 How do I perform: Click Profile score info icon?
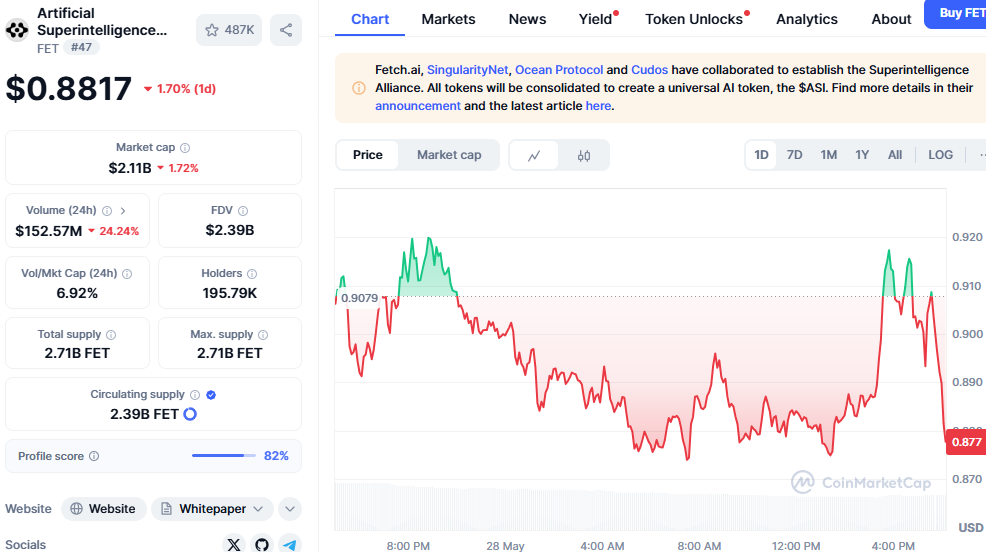tap(94, 456)
